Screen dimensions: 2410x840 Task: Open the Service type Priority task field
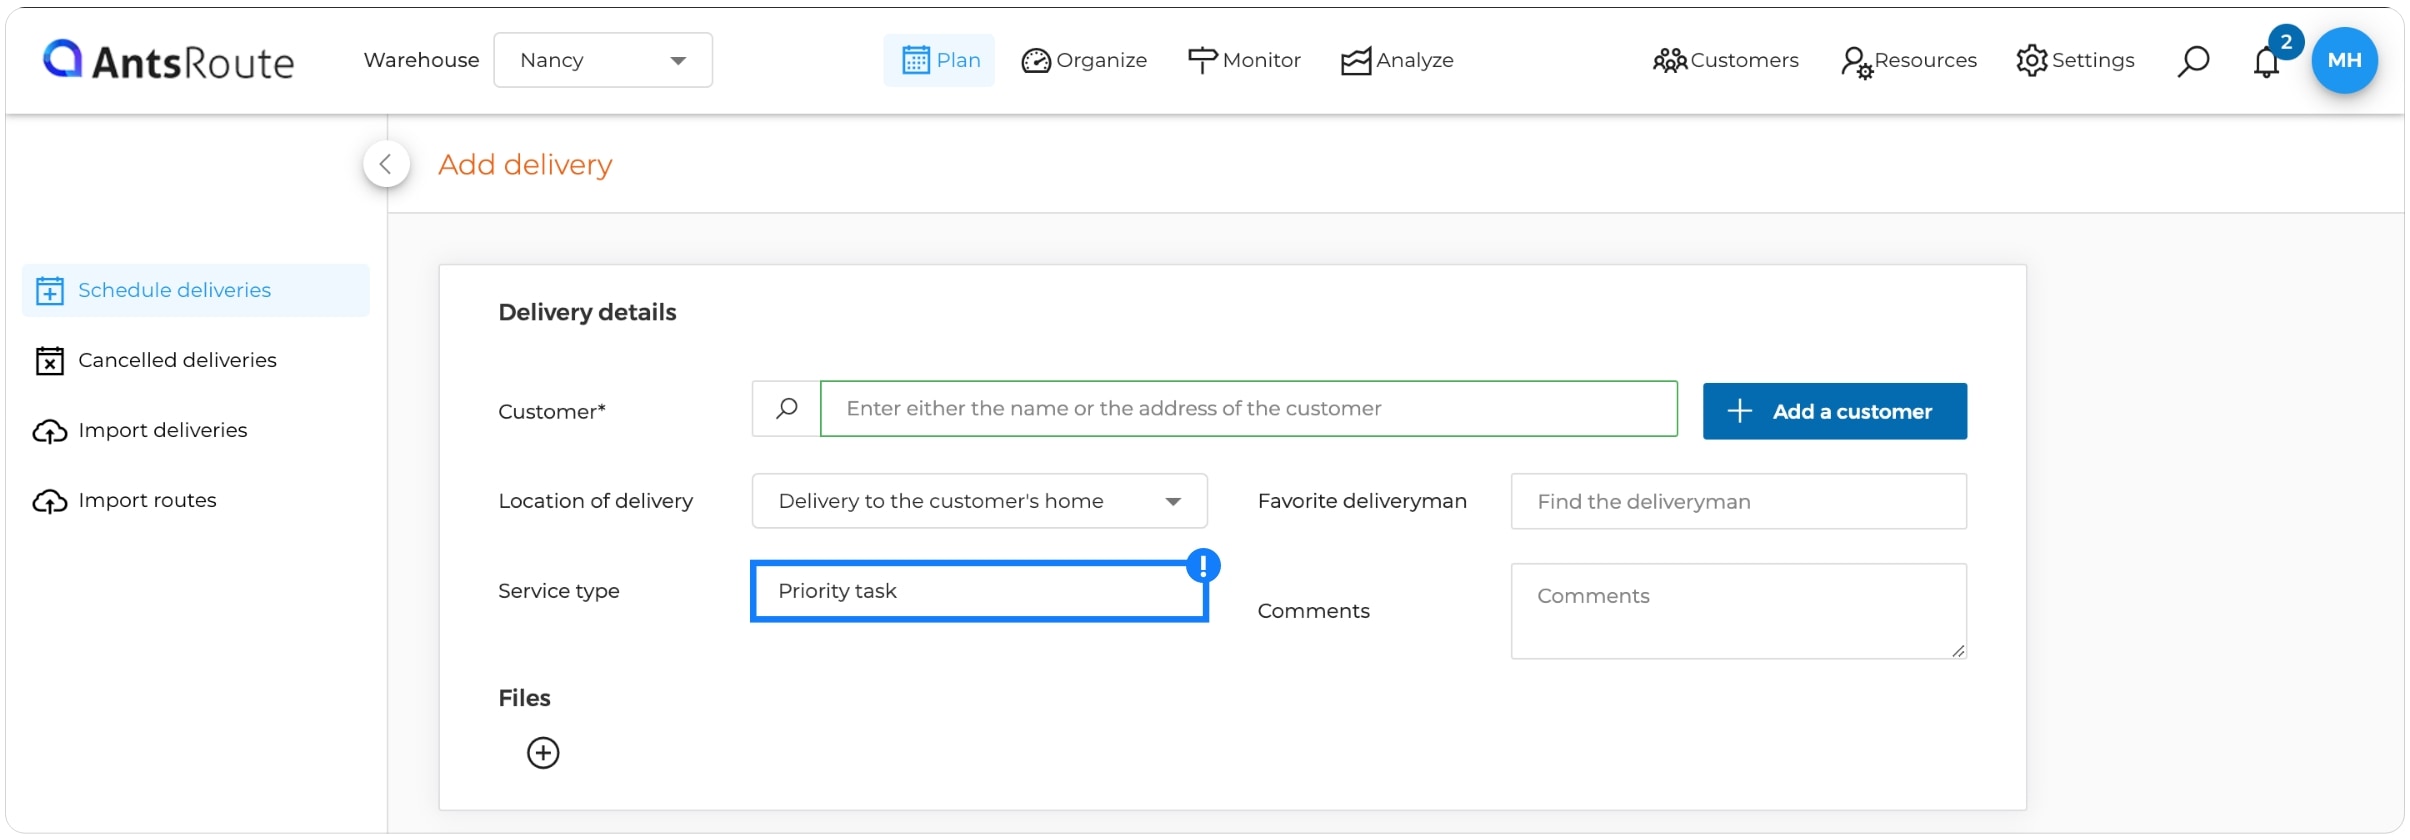979,591
